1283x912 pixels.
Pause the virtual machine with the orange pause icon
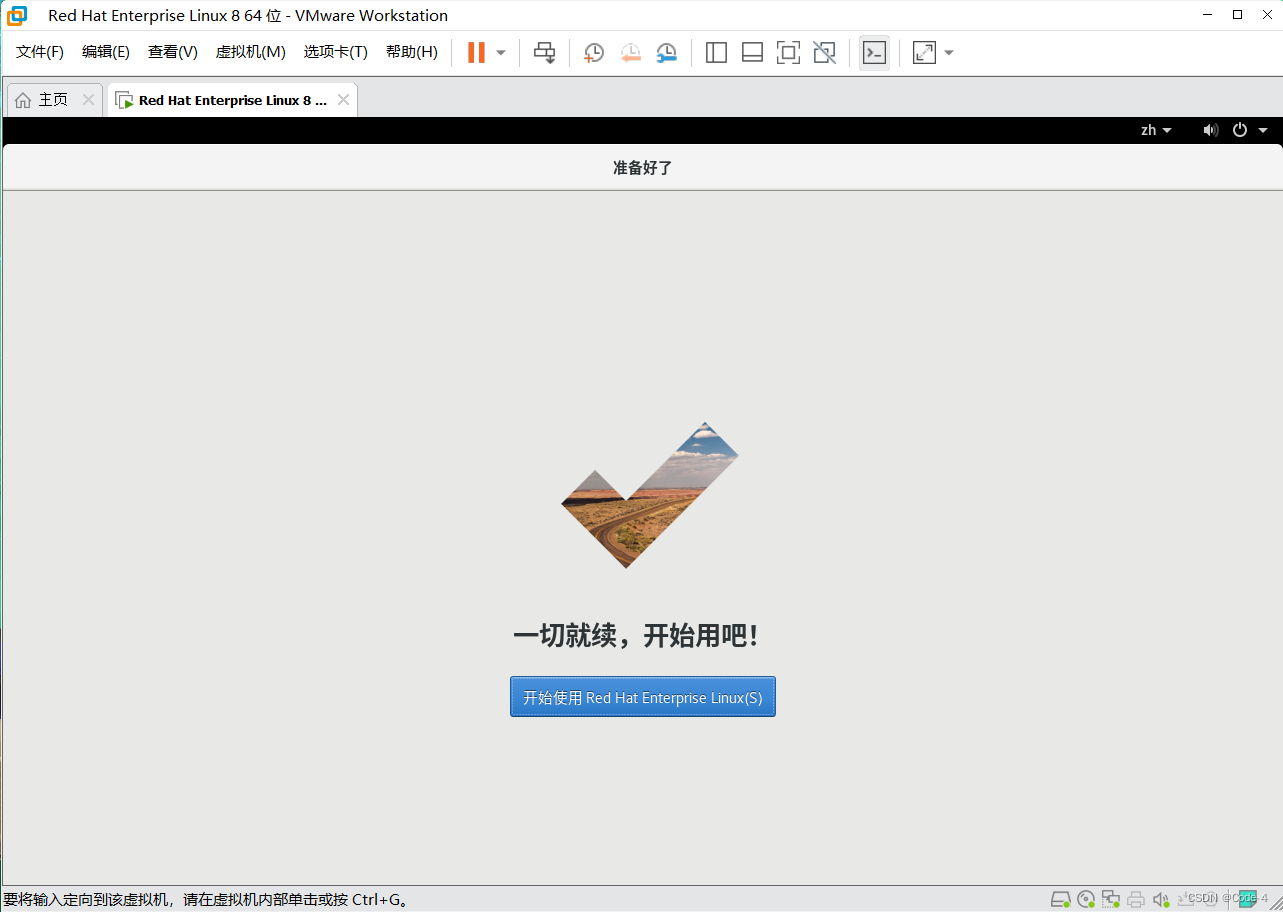pos(476,53)
